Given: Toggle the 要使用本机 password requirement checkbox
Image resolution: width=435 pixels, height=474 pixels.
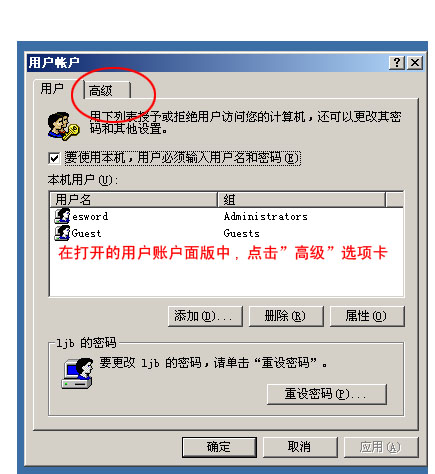Looking at the screenshot, I should click(x=54, y=158).
